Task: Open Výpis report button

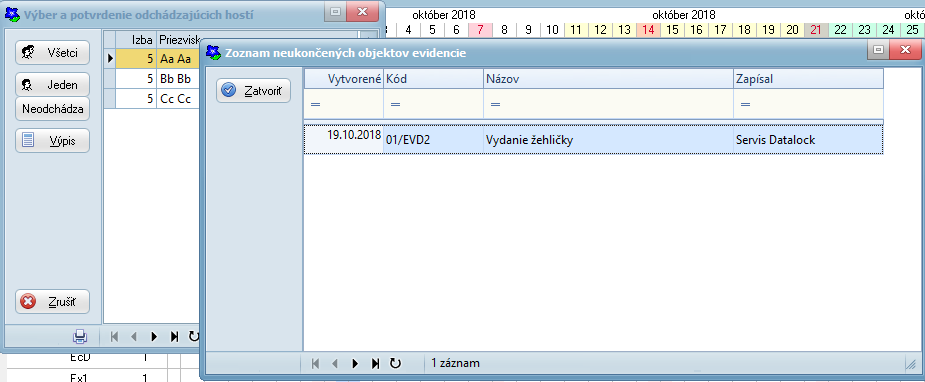Action: click(x=52, y=141)
